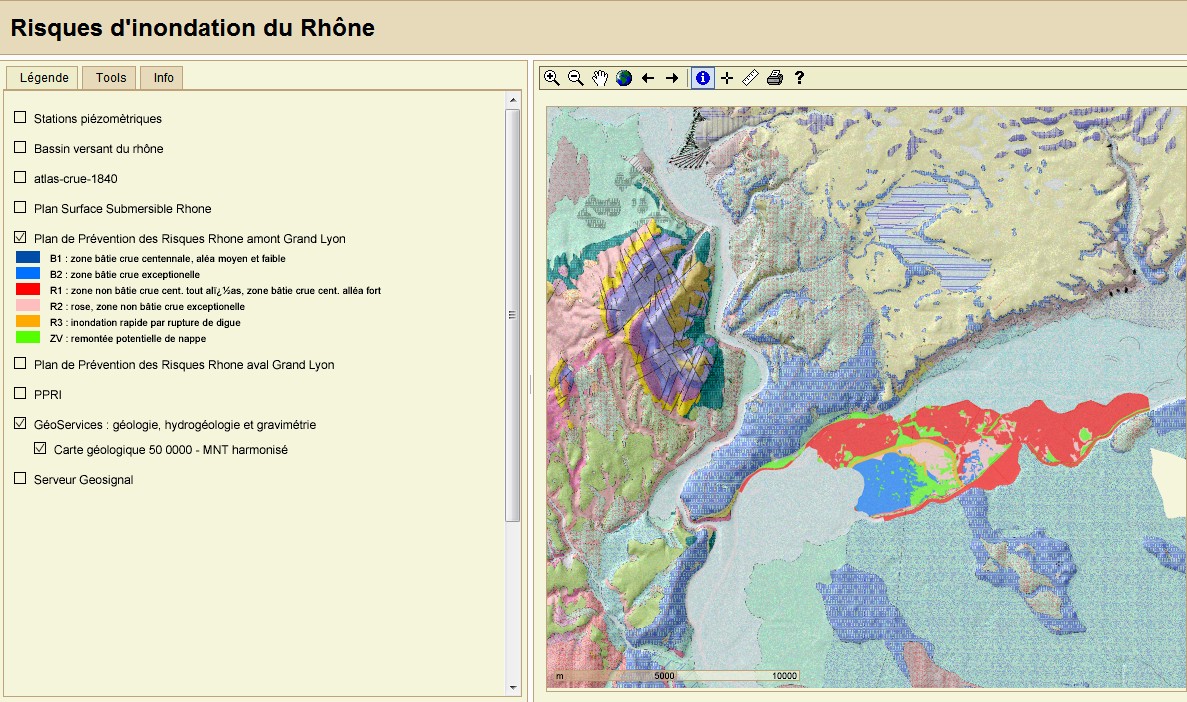The image size is (1187, 702).
Task: Open the Info tab
Action: click(163, 78)
